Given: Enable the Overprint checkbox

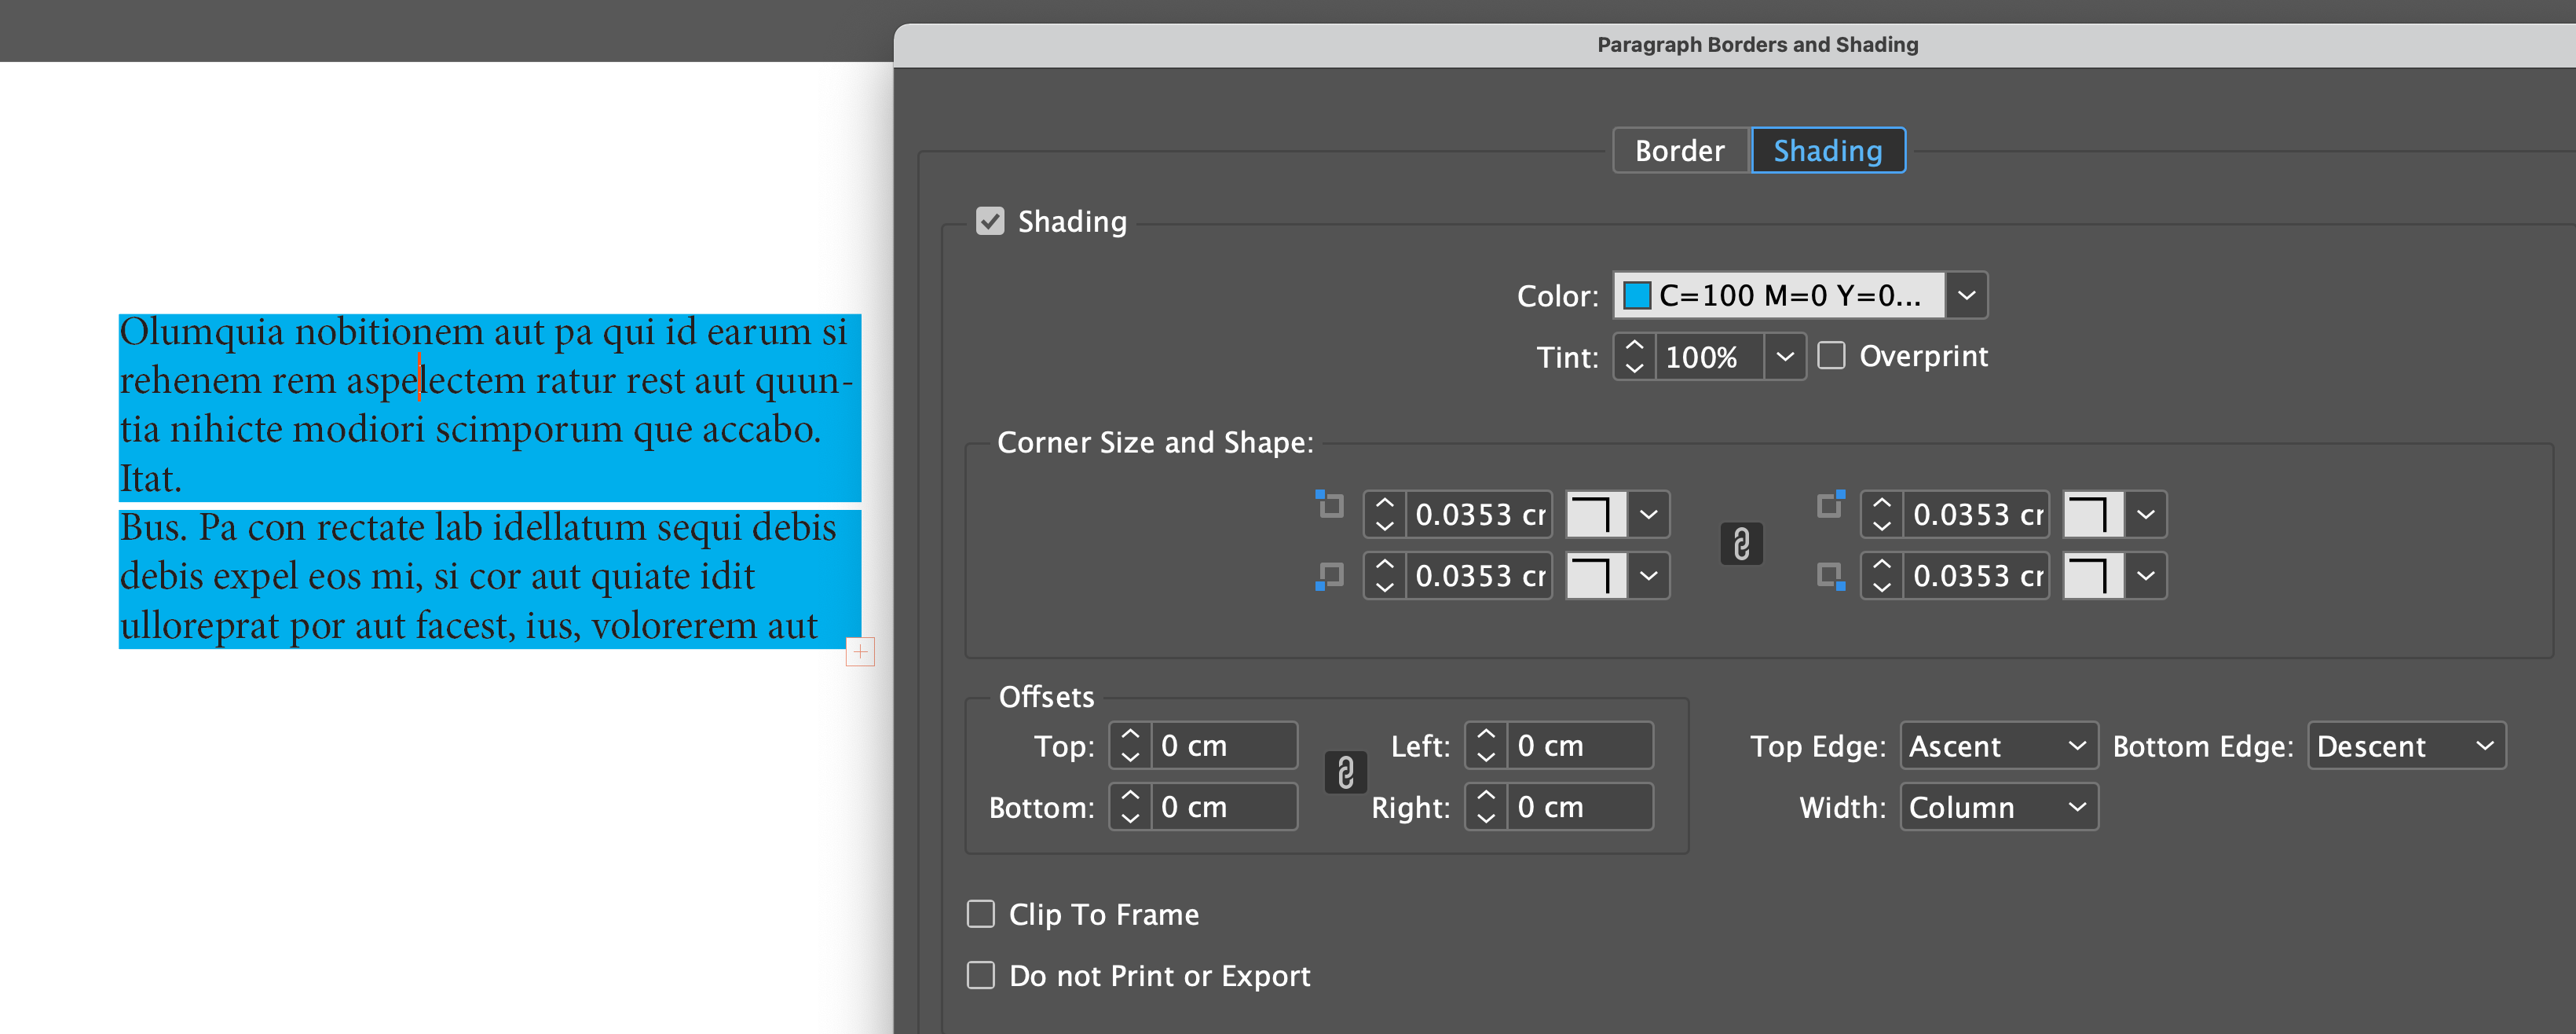Looking at the screenshot, I should pos(1831,356).
